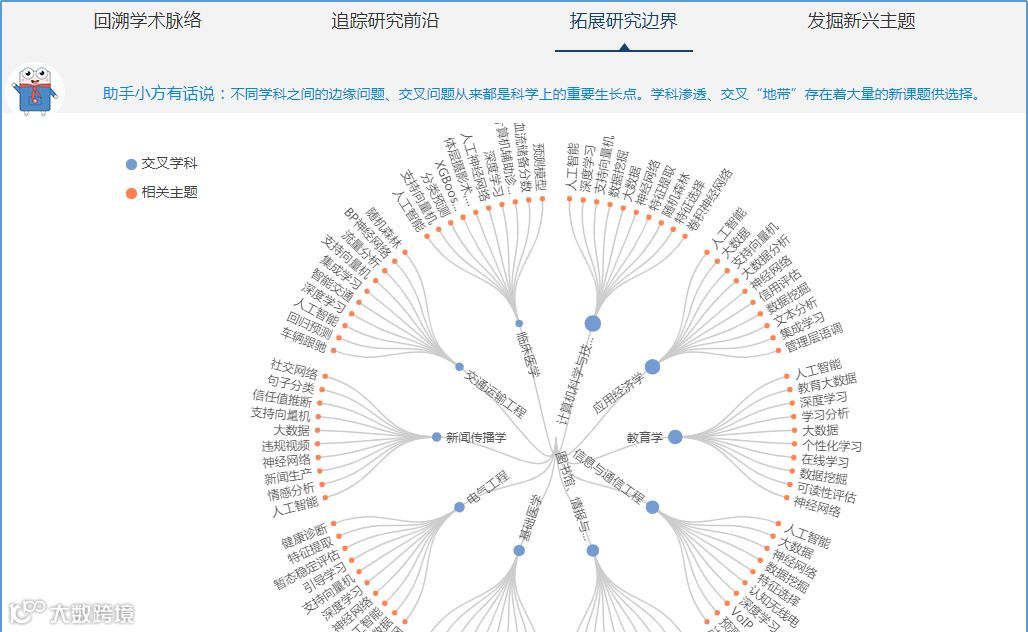Collapse the 临床医学 discipline node
This screenshot has height=632, width=1028.
tap(519, 323)
